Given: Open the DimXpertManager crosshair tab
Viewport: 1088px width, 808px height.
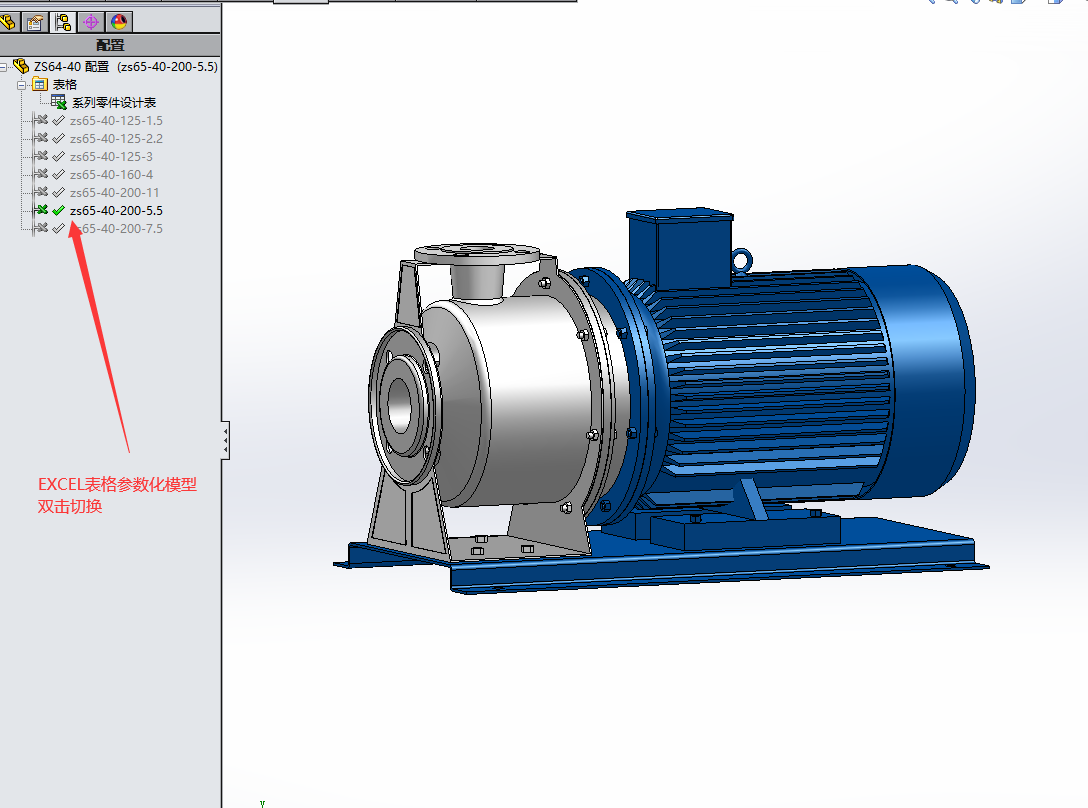Looking at the screenshot, I should tap(91, 22).
